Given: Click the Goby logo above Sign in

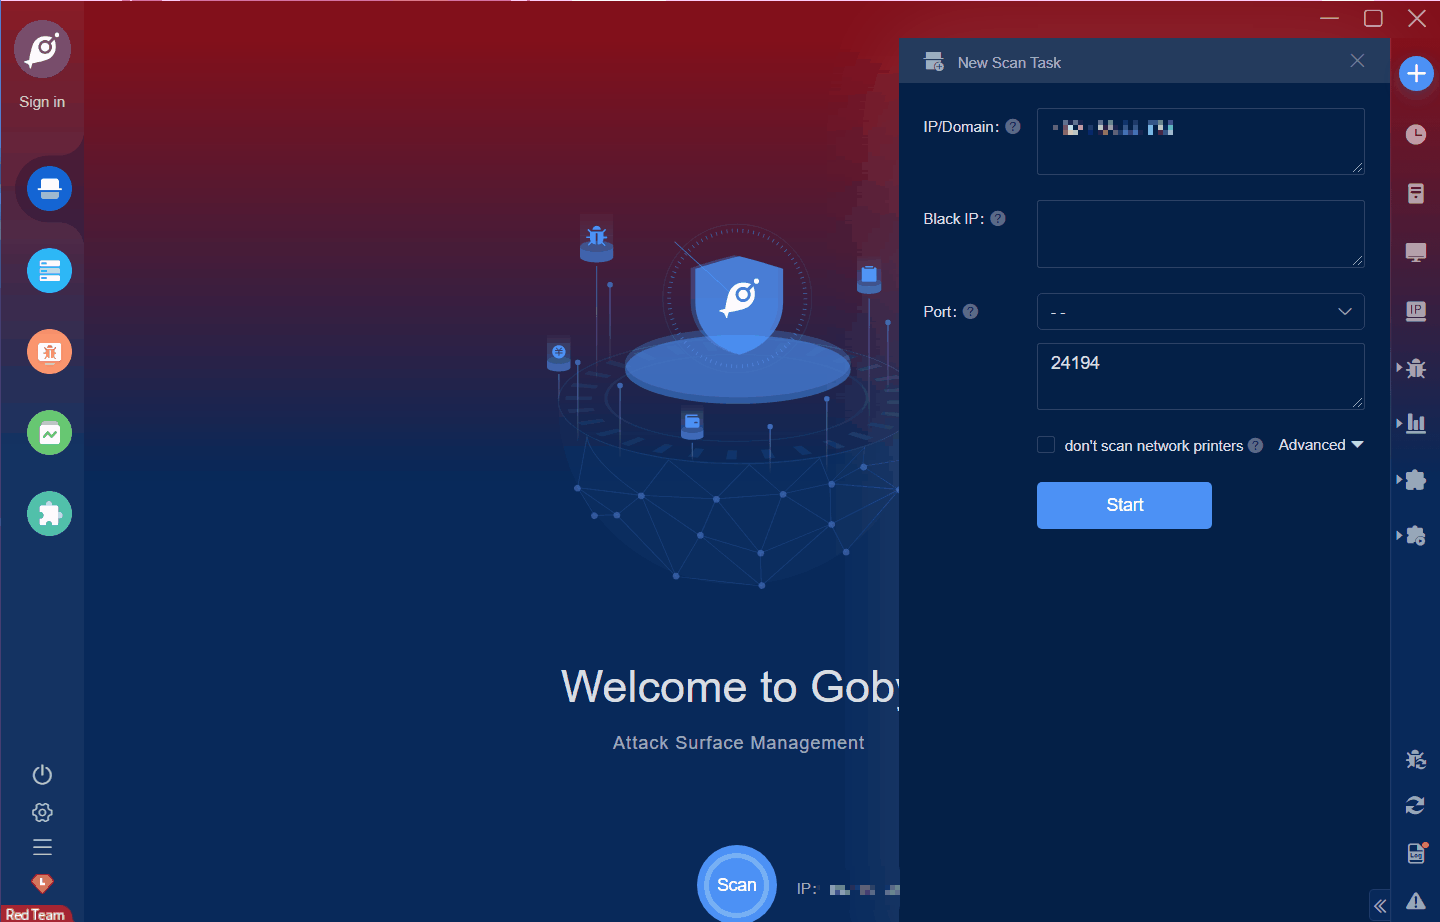Looking at the screenshot, I should (x=42, y=48).
